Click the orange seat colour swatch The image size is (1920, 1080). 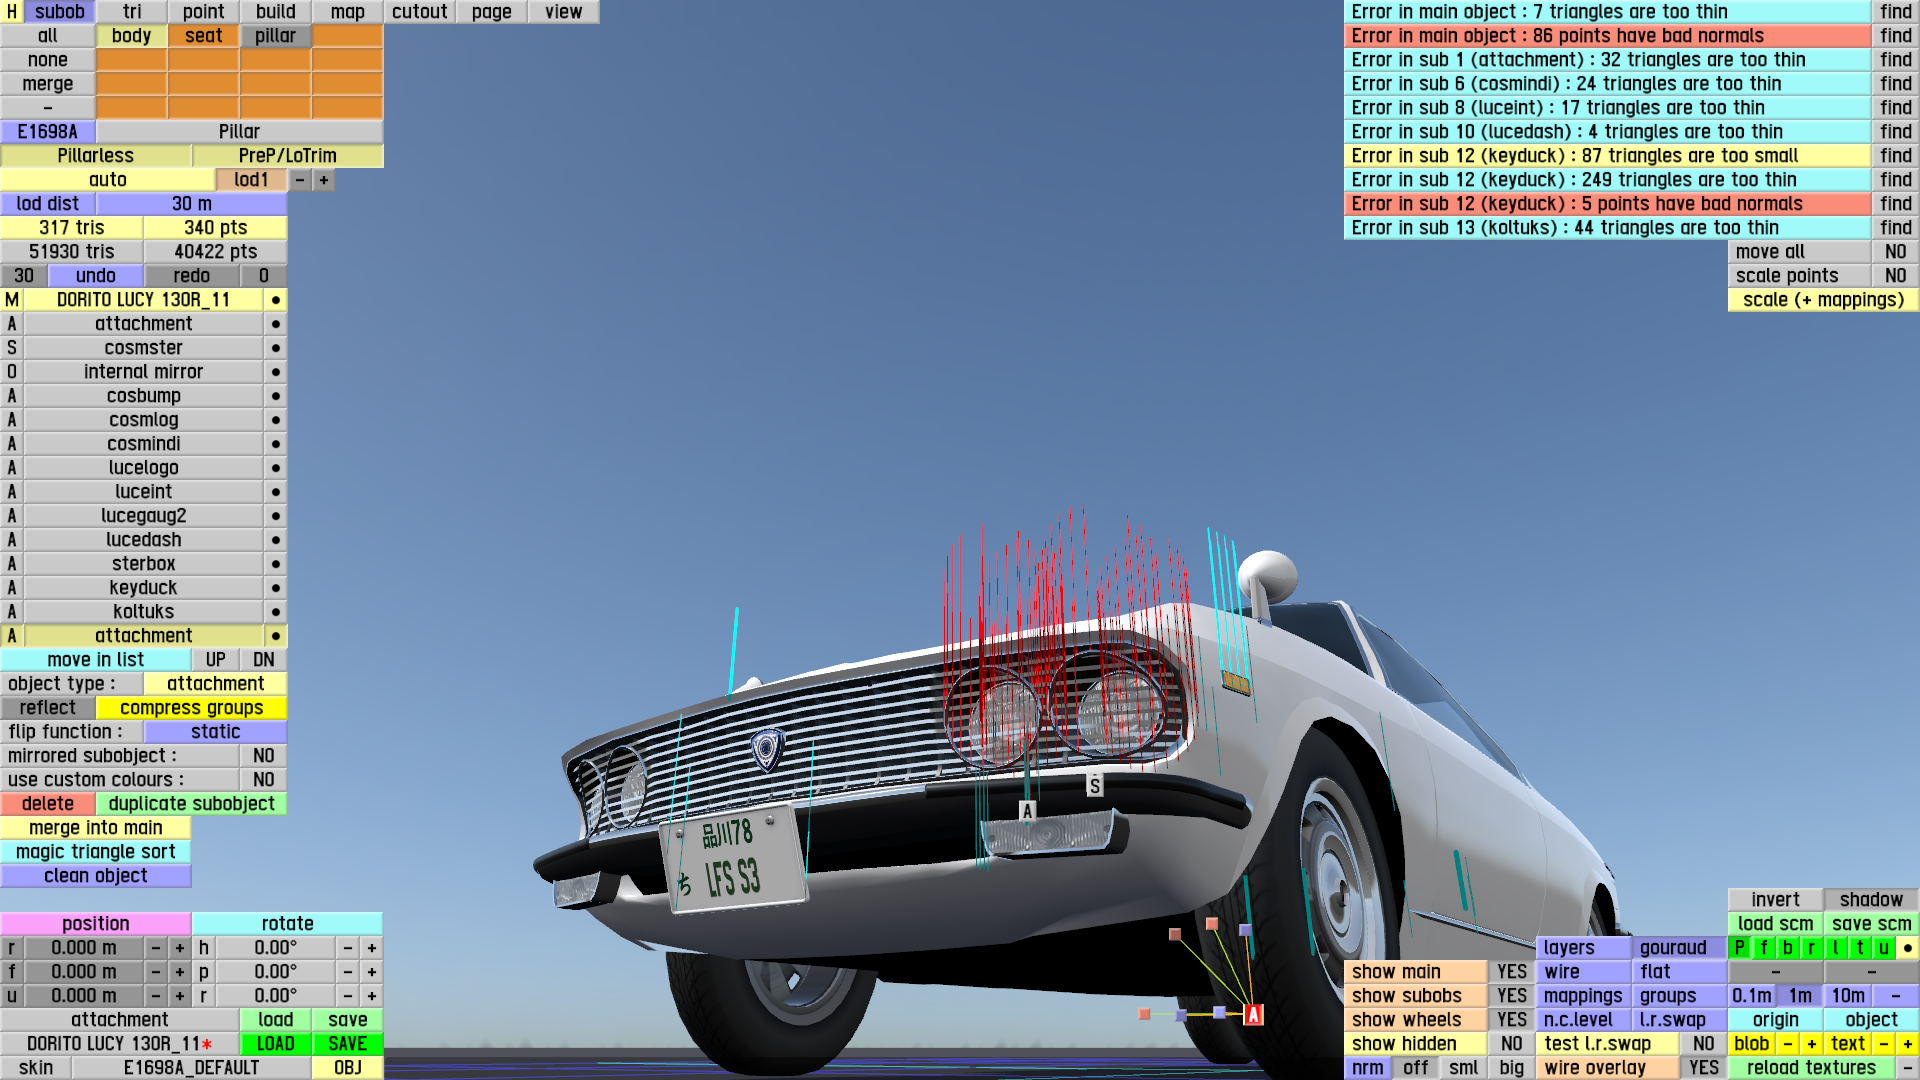203,36
